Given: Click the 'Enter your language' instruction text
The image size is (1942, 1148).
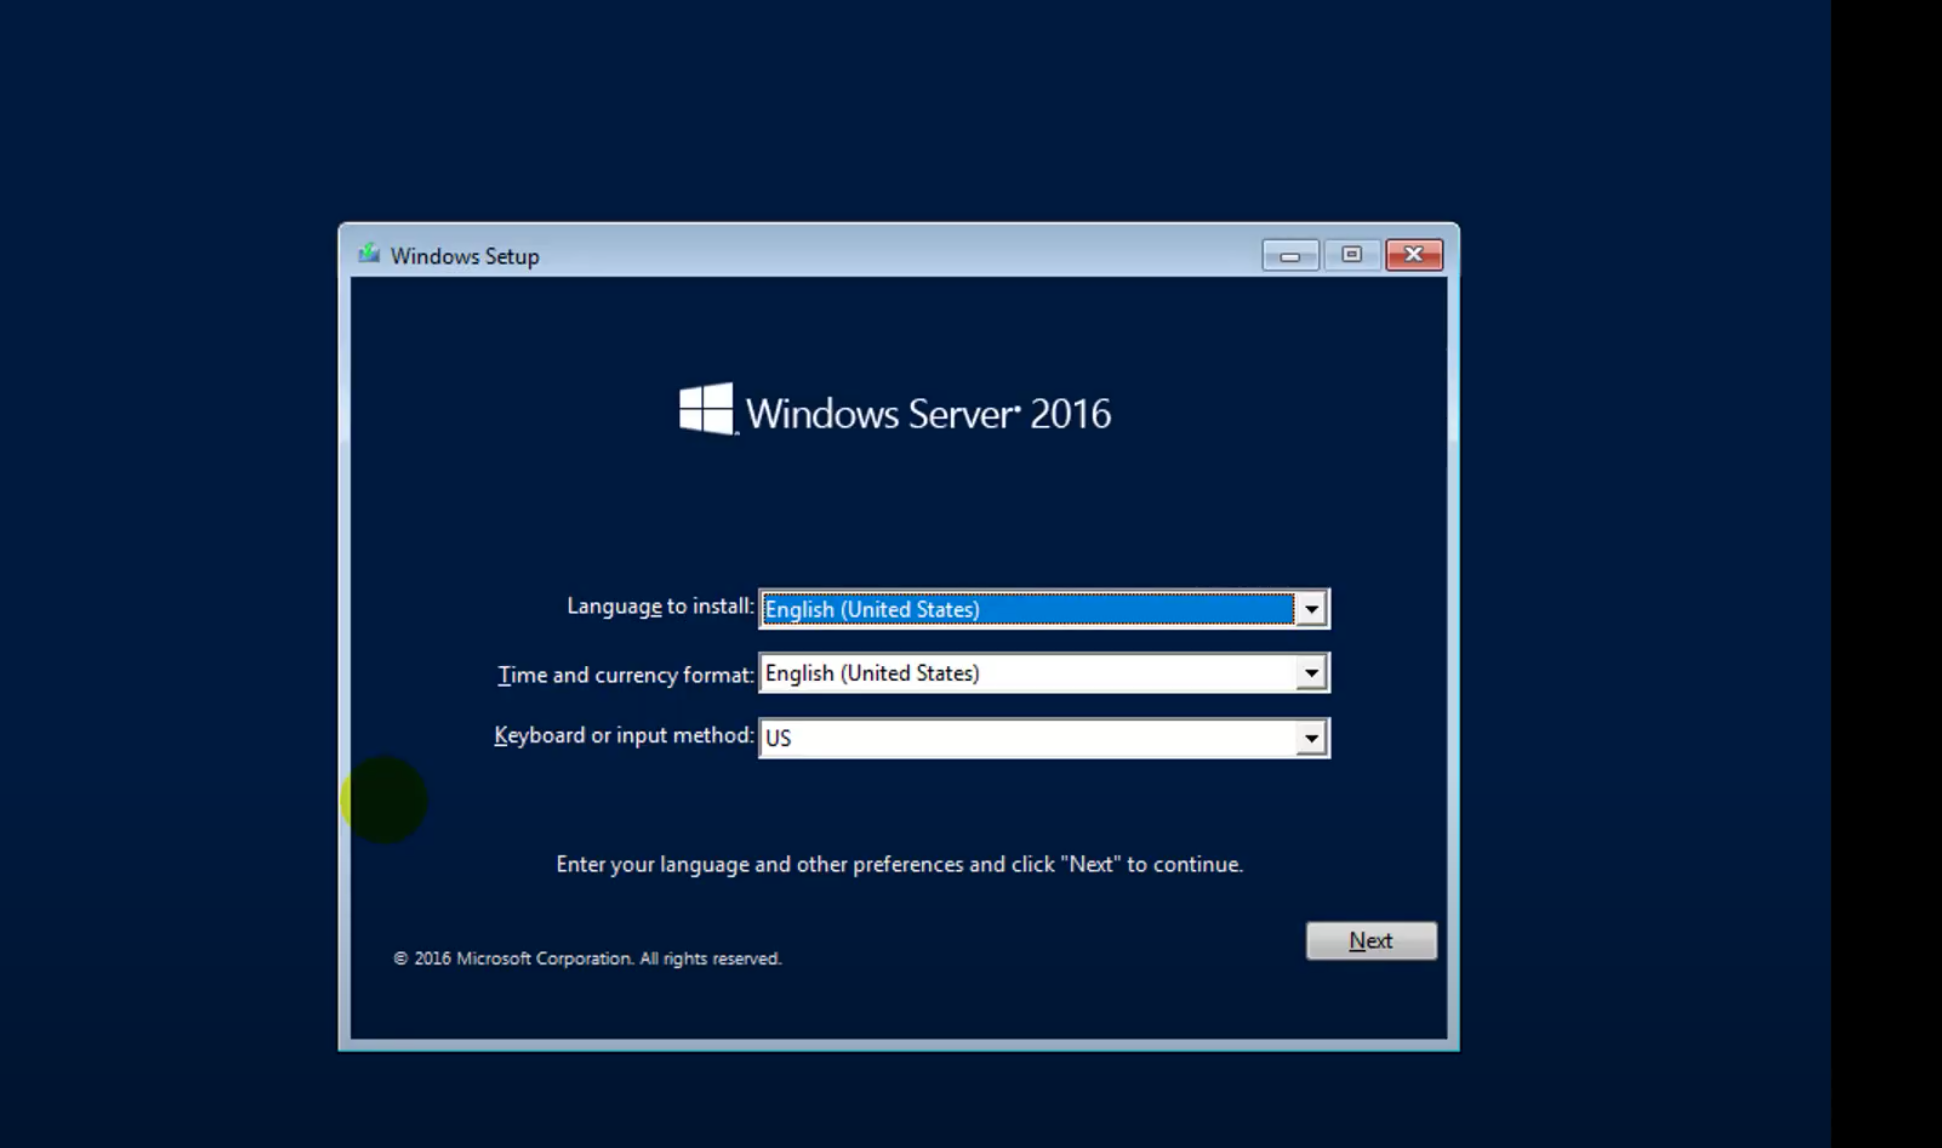Looking at the screenshot, I should [899, 864].
